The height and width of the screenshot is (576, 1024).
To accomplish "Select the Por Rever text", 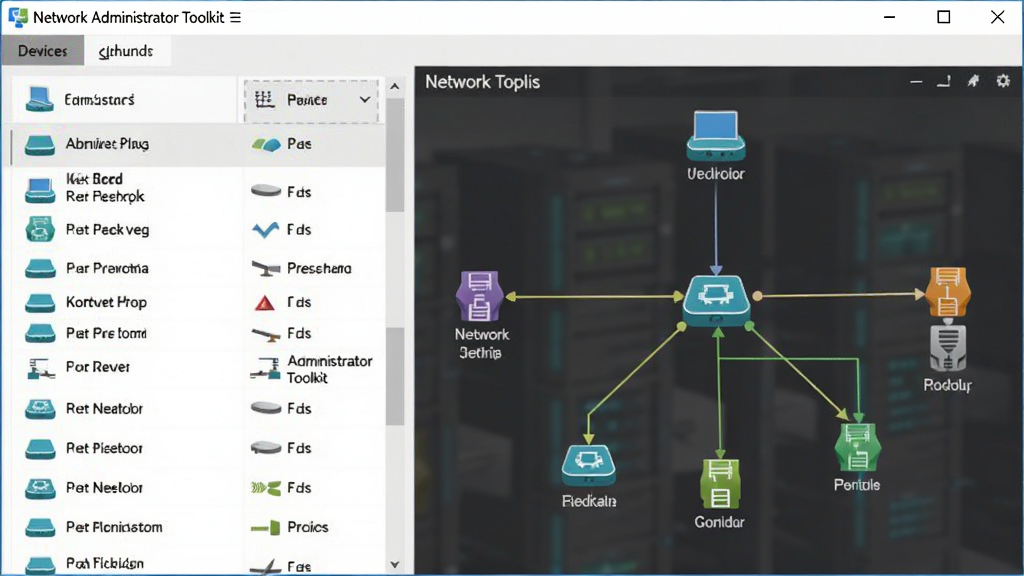I will pos(98,367).
